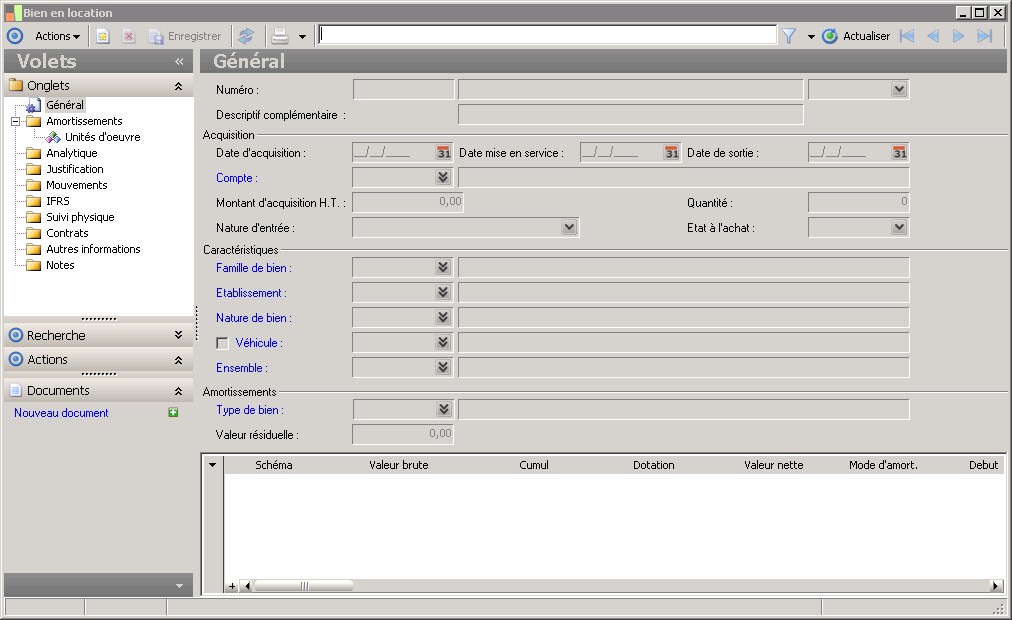The height and width of the screenshot is (620, 1012).
Task: Expand the Recherche panel section
Action: point(178,335)
